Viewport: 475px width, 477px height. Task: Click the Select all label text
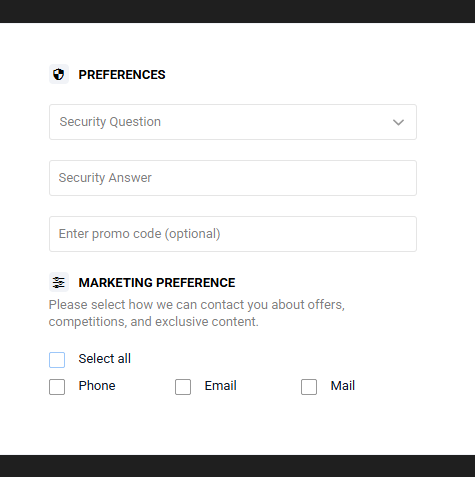pyautogui.click(x=105, y=359)
